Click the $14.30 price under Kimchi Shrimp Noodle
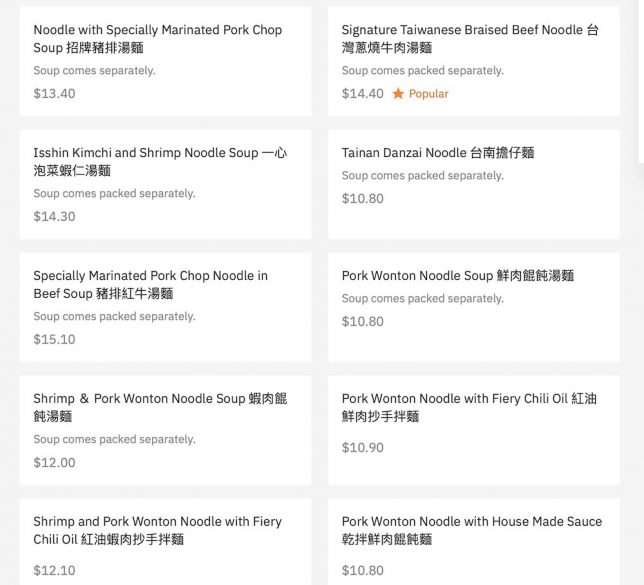Image resolution: width=644 pixels, height=585 pixels. [x=54, y=217]
